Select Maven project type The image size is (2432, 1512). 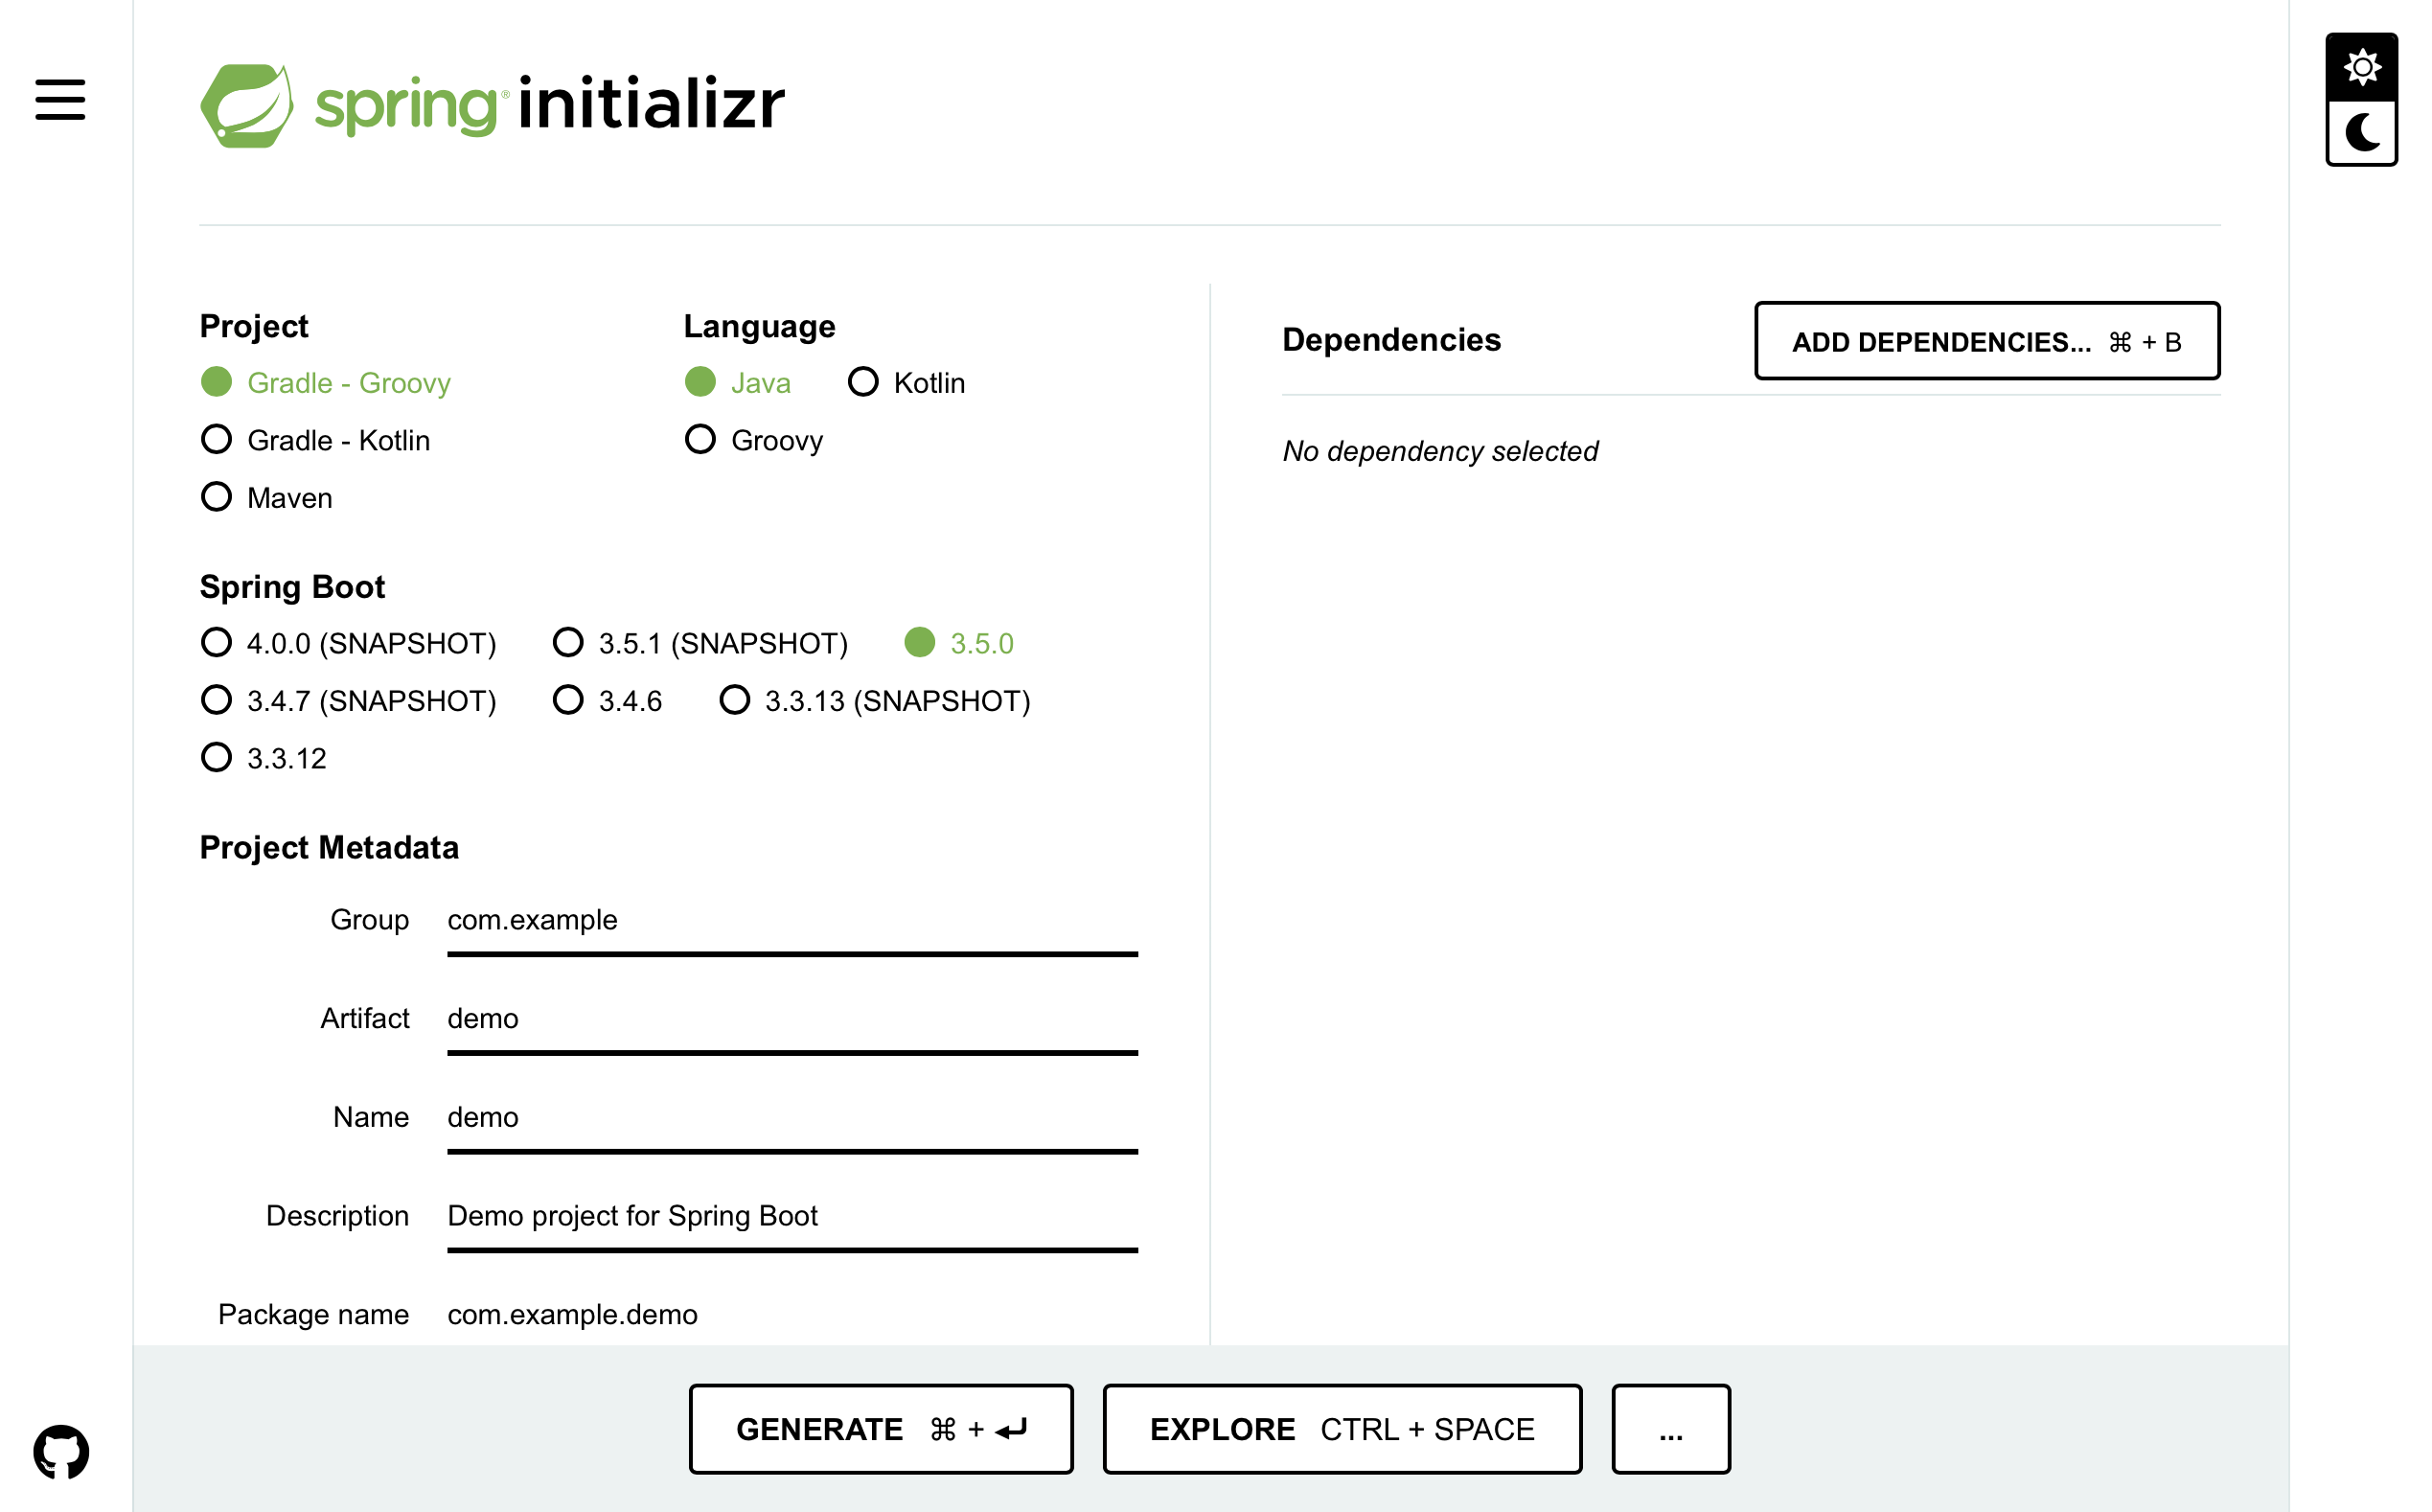(267, 497)
